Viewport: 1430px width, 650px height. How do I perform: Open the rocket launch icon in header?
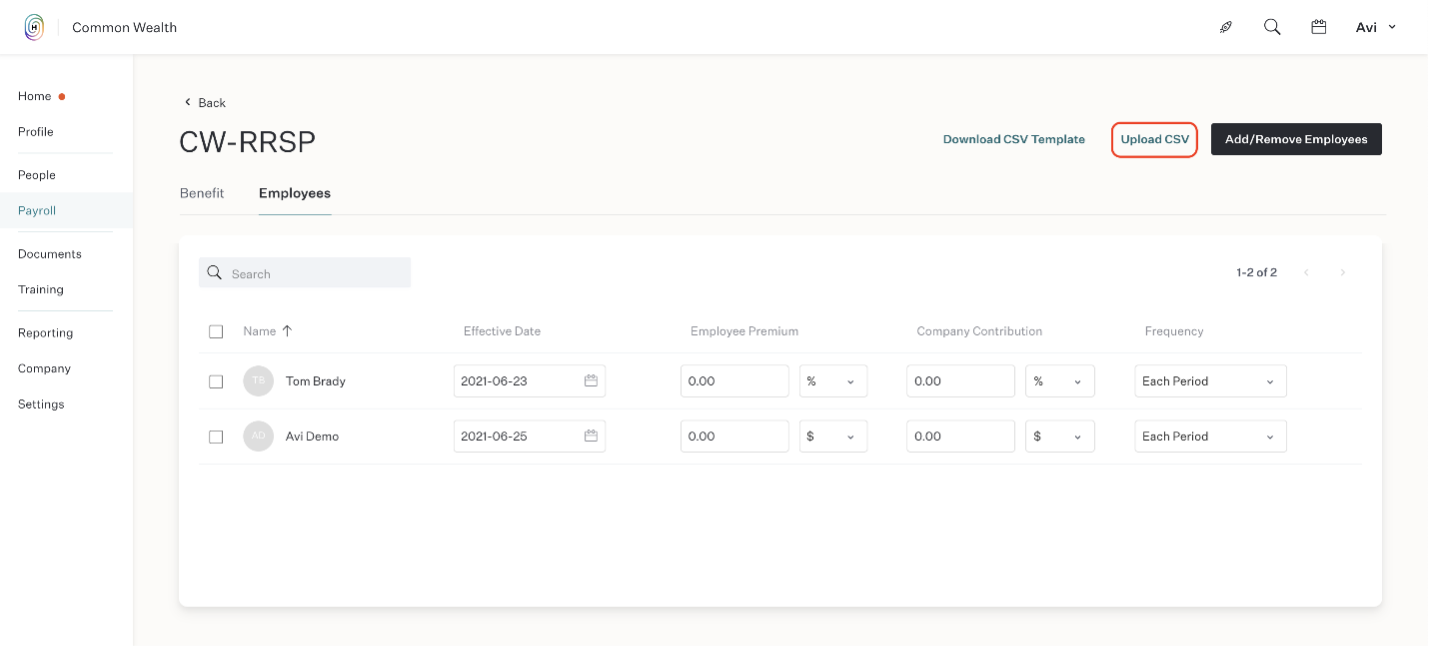(1226, 28)
